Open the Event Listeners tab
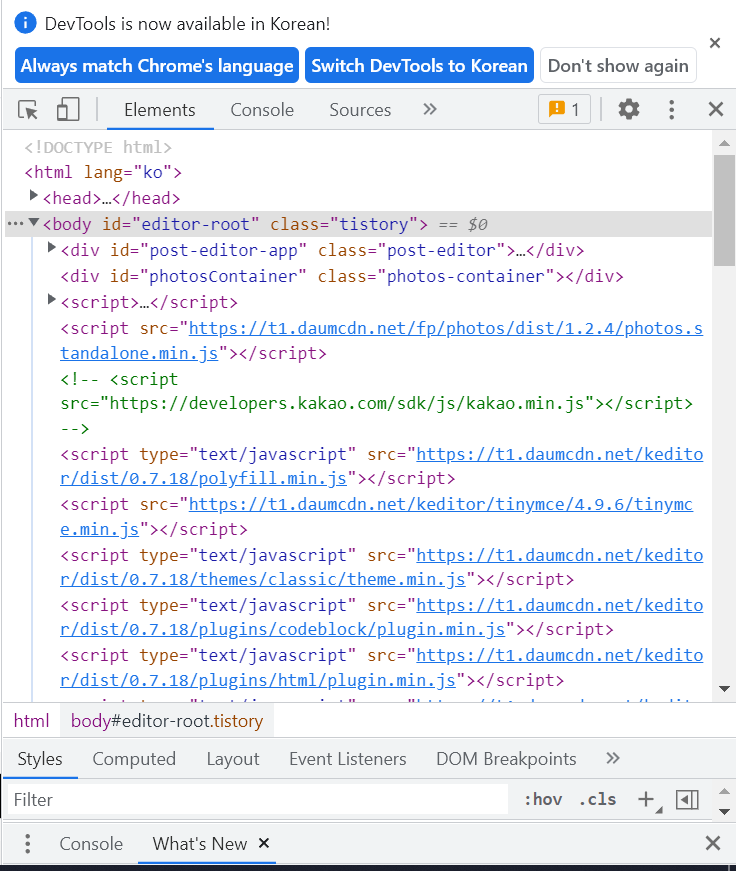 pos(348,759)
